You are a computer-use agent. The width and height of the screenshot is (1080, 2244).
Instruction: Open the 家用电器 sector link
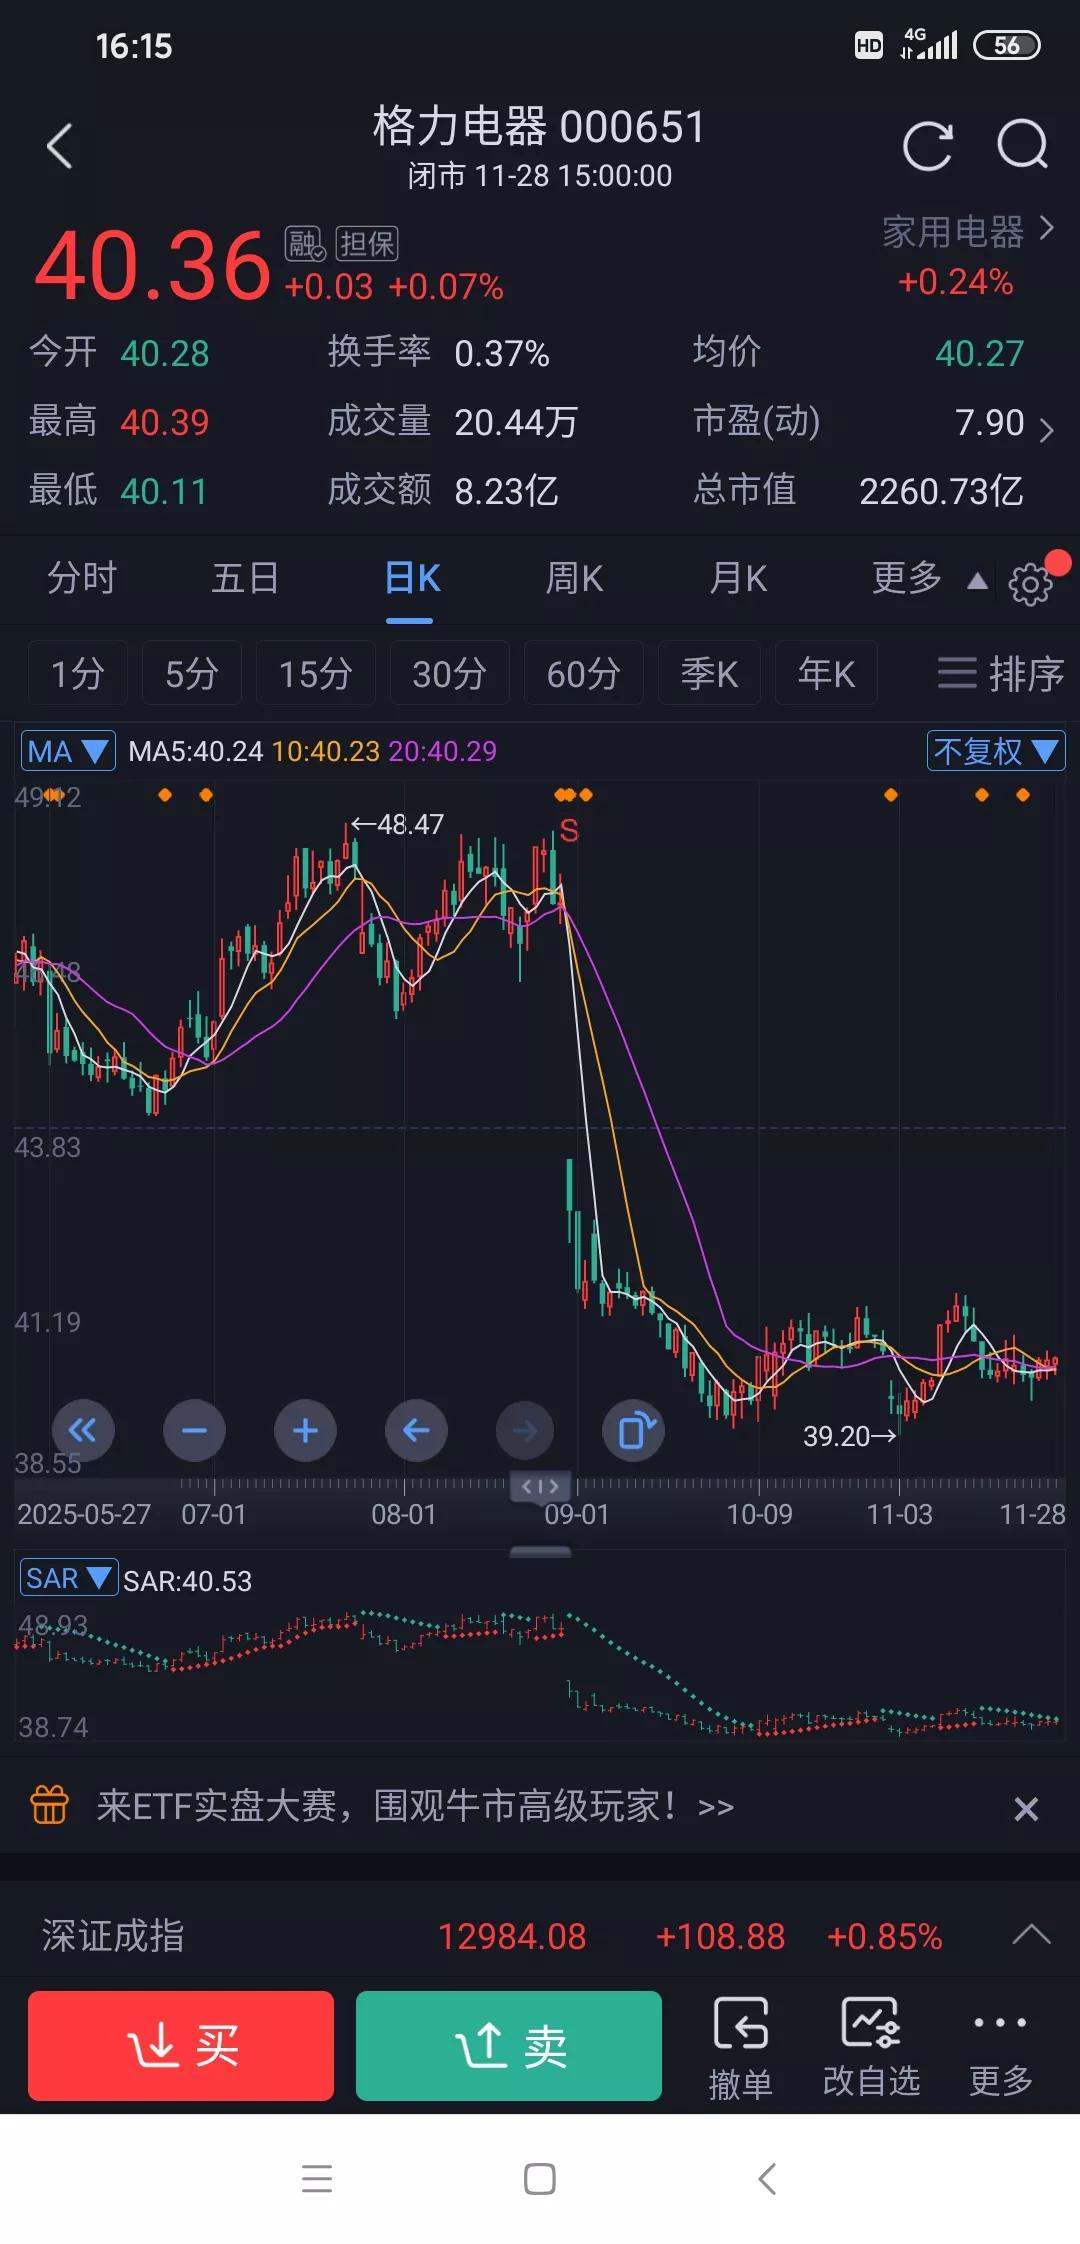pyautogui.click(x=953, y=231)
